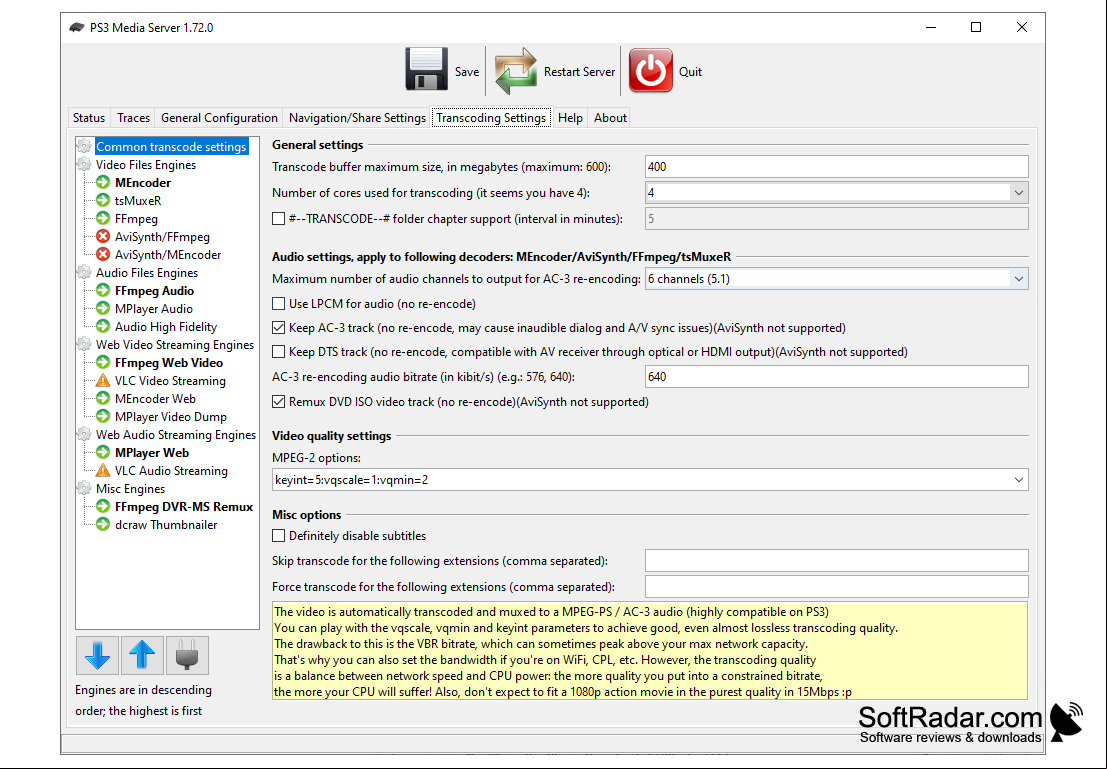Click green status icon next to MEncoder

click(103, 183)
